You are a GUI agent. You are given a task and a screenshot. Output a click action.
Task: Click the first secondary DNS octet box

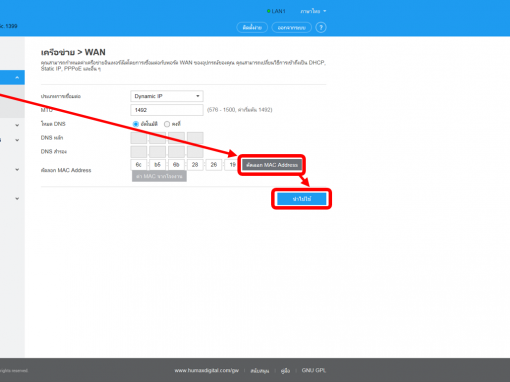(x=139, y=152)
